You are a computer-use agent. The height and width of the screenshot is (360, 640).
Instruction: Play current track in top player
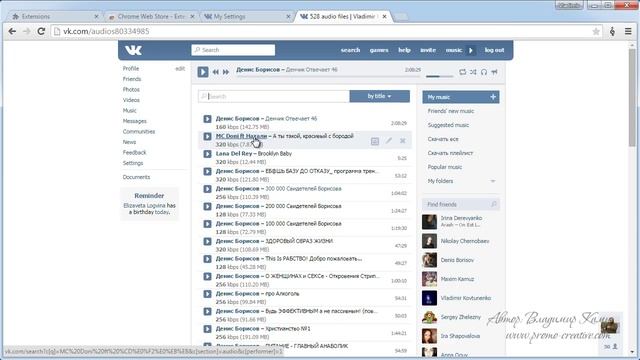pos(203,72)
